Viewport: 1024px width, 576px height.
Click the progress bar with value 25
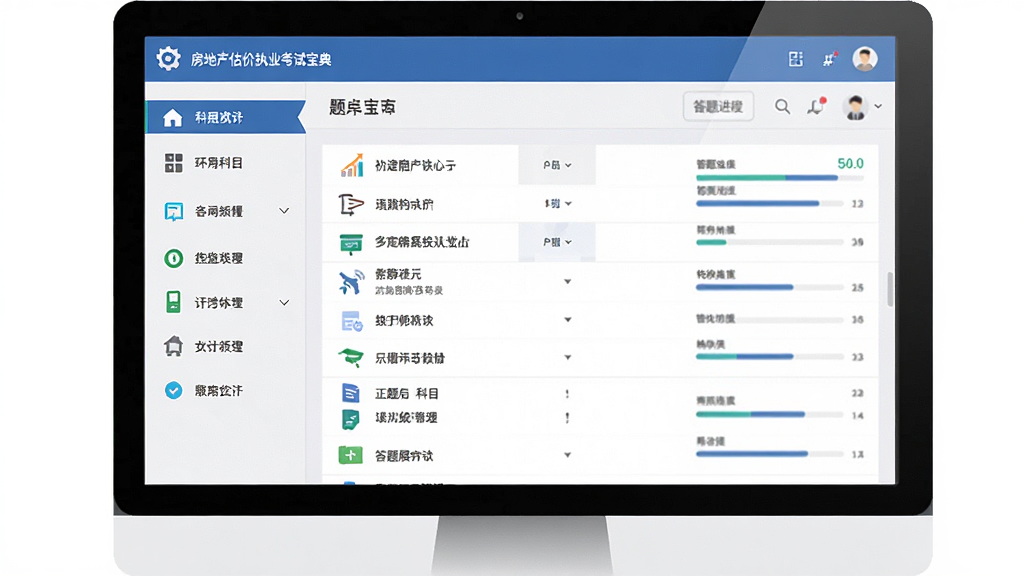pyautogui.click(x=769, y=287)
